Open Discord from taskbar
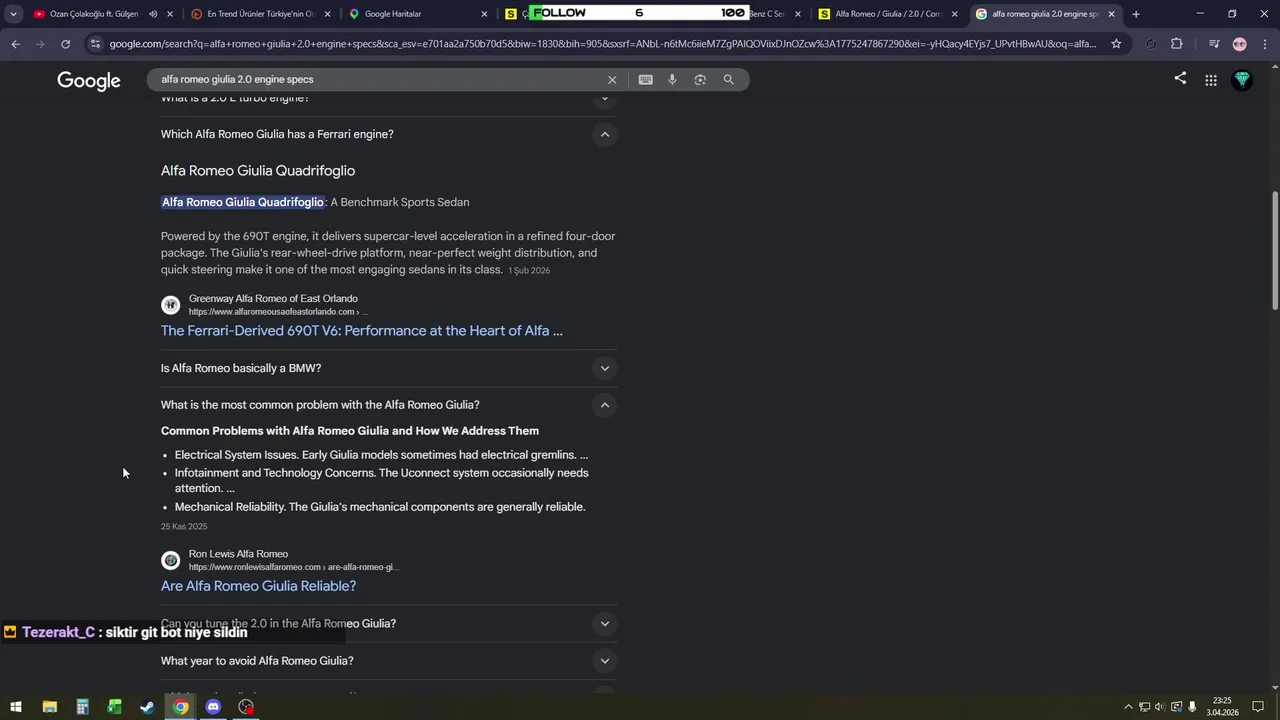1280x720 pixels. [213, 707]
